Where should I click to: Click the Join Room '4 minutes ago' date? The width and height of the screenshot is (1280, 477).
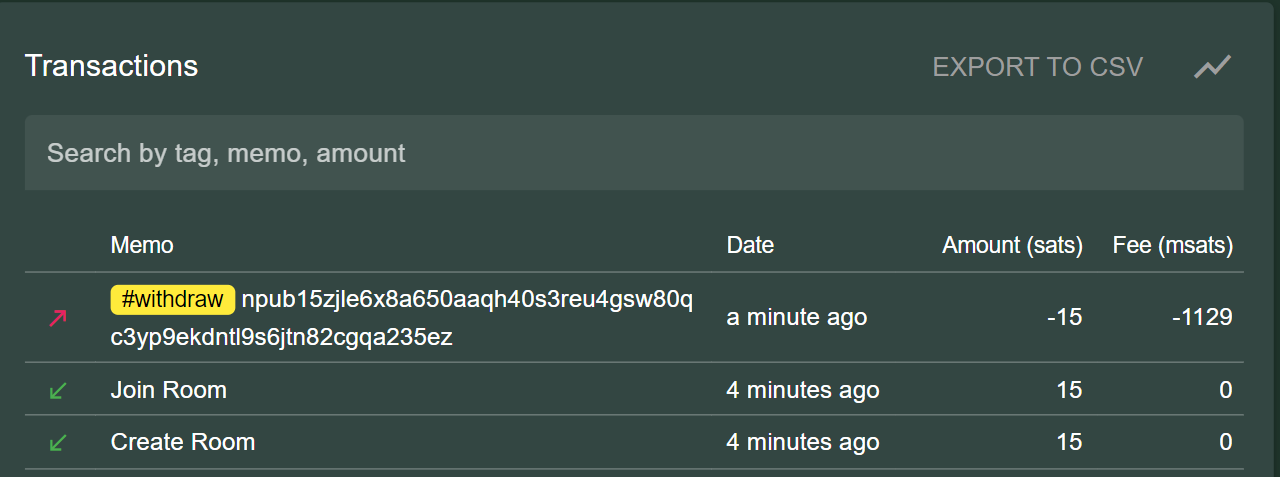coord(802,390)
